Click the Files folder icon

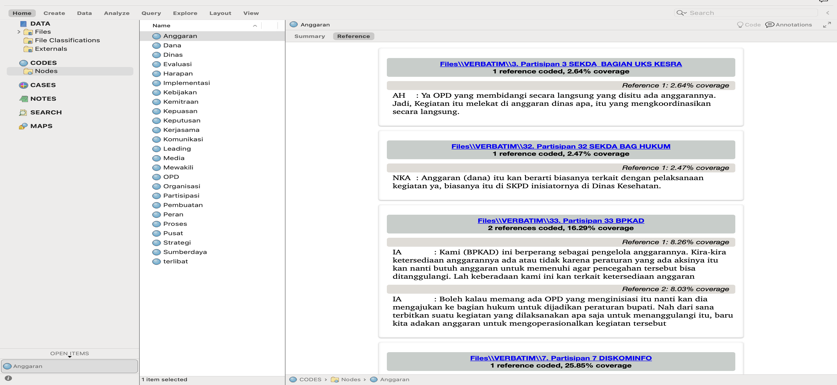point(28,32)
